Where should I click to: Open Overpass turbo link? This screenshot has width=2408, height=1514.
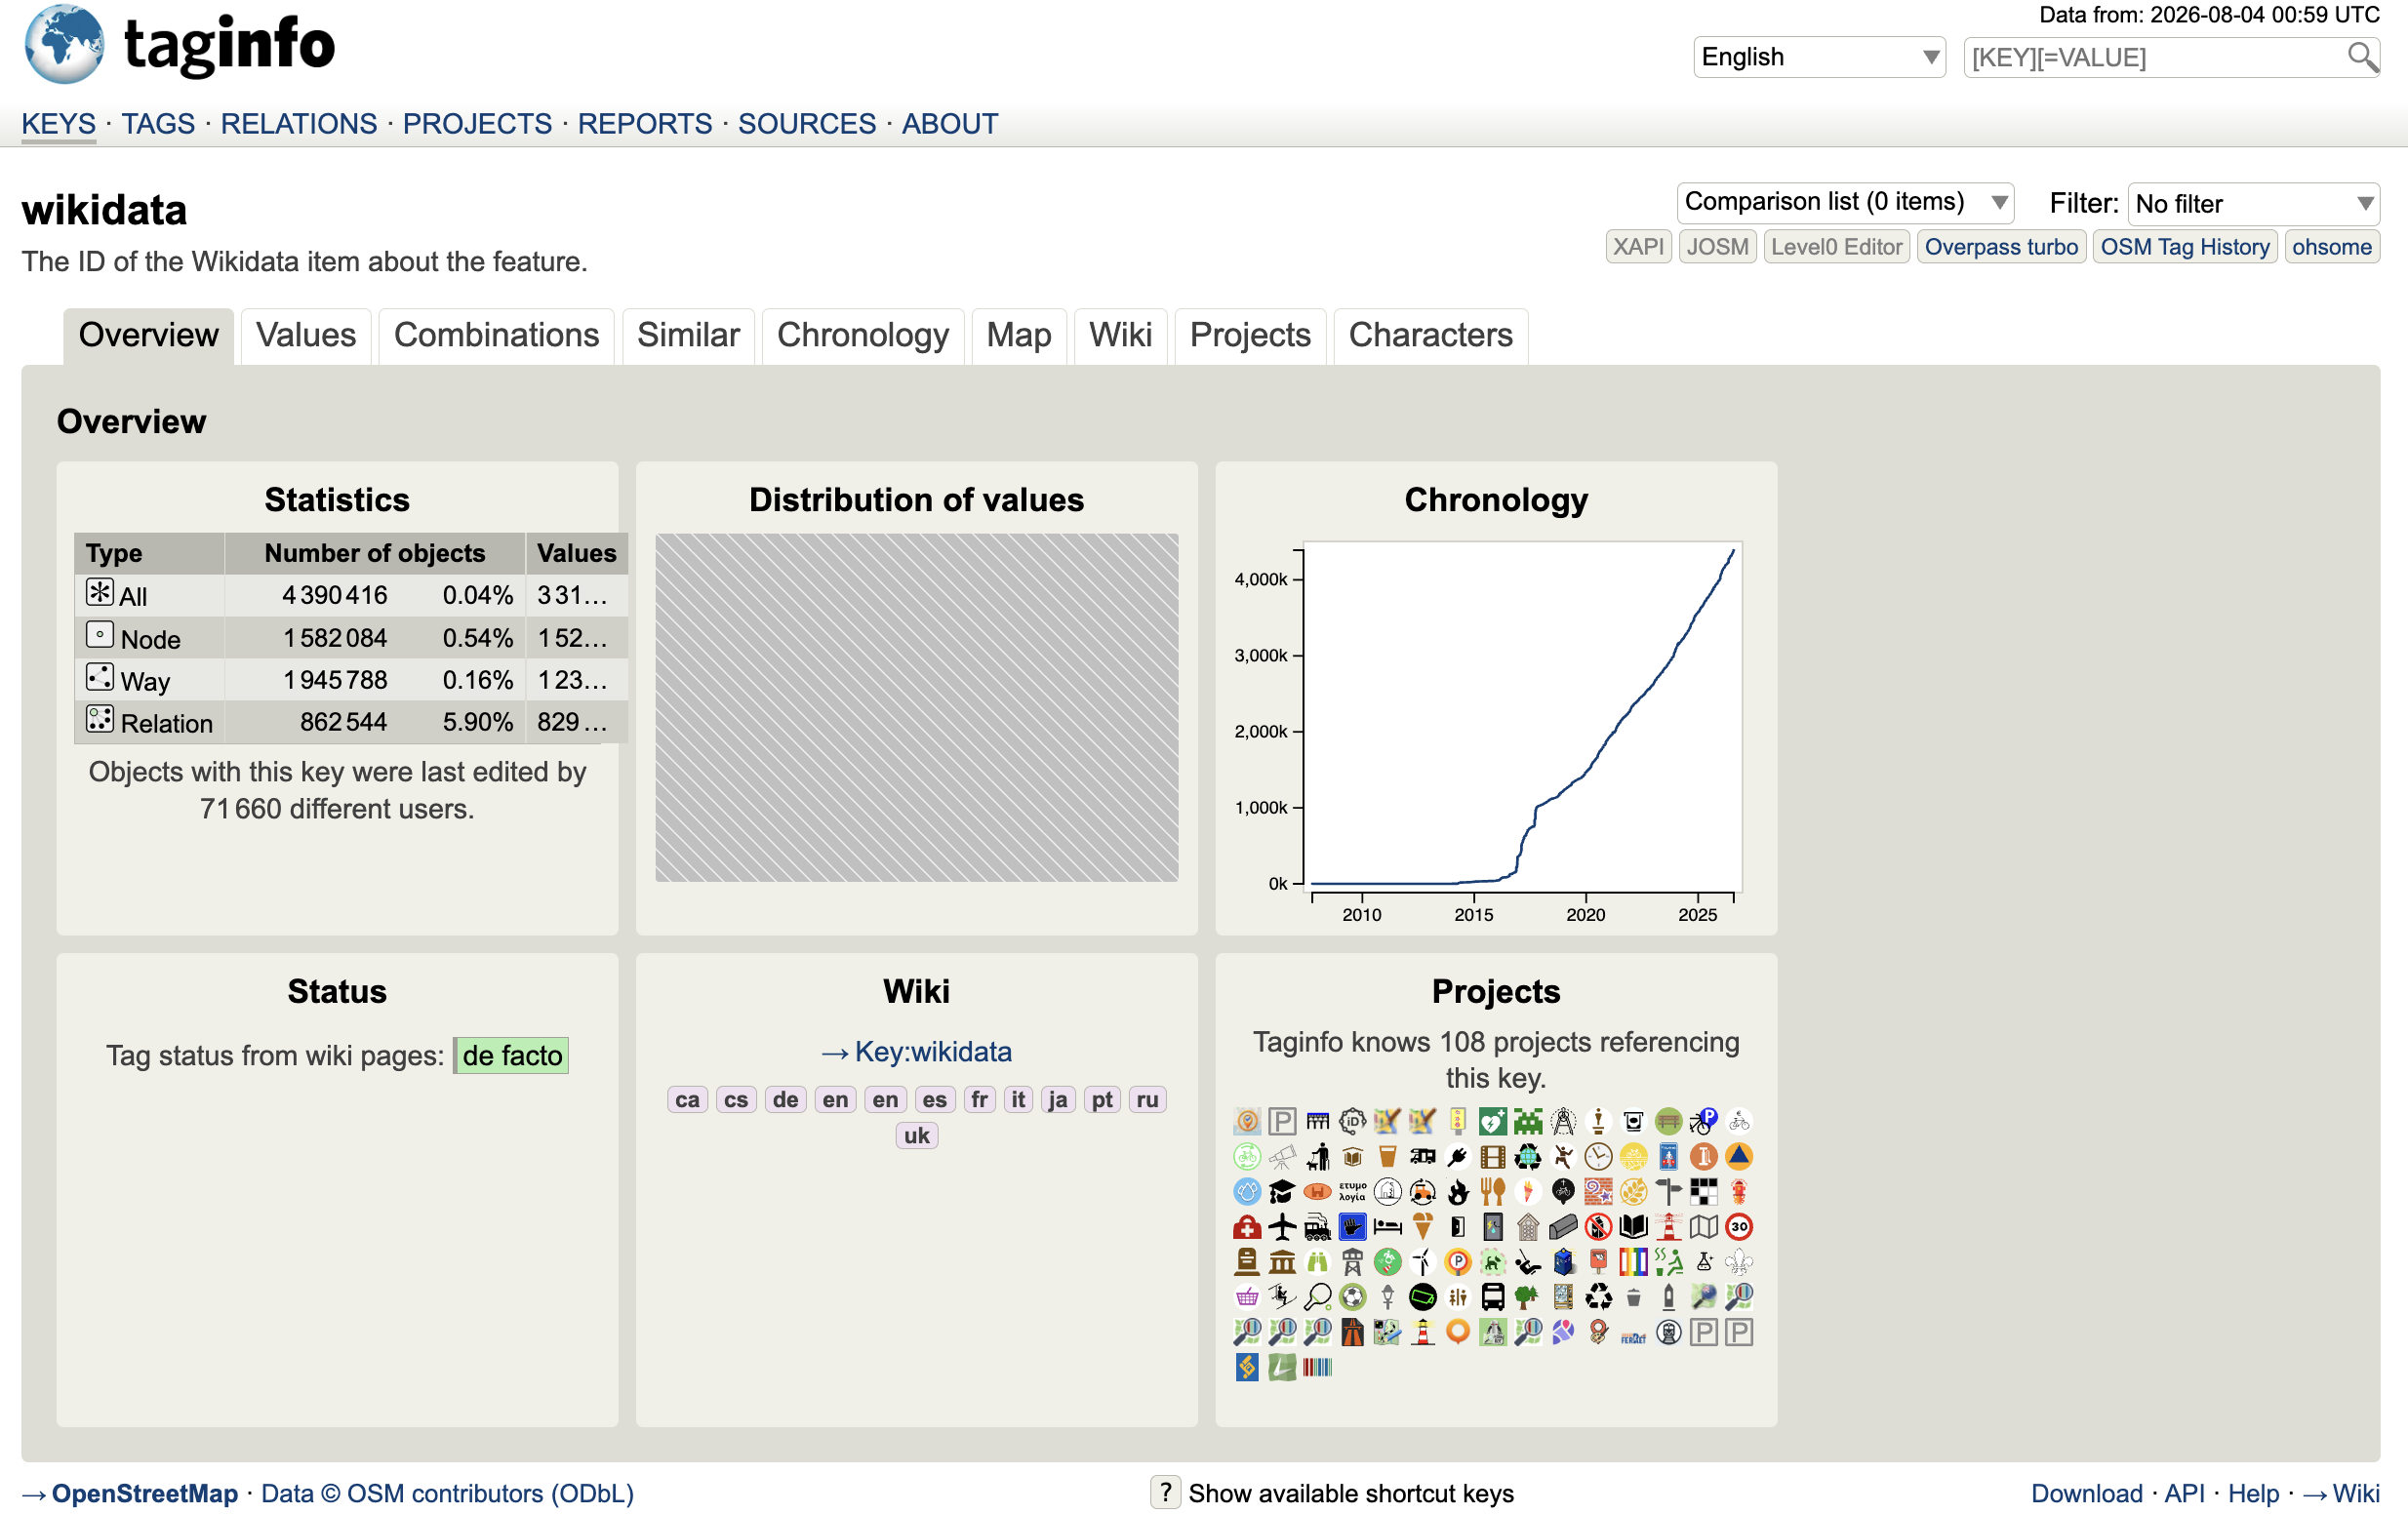pos(2001,247)
